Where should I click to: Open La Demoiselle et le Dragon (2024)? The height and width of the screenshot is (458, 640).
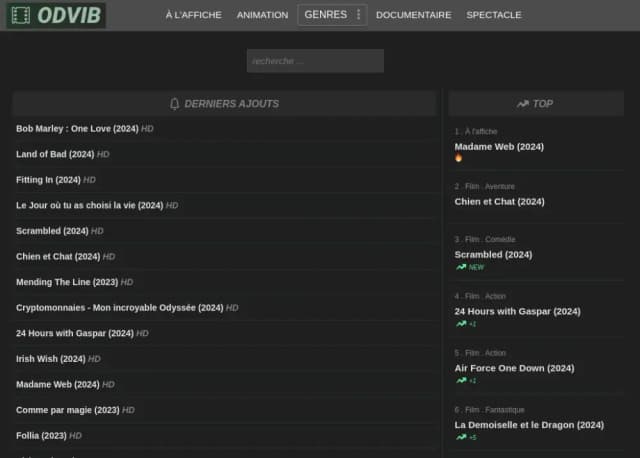(529, 425)
